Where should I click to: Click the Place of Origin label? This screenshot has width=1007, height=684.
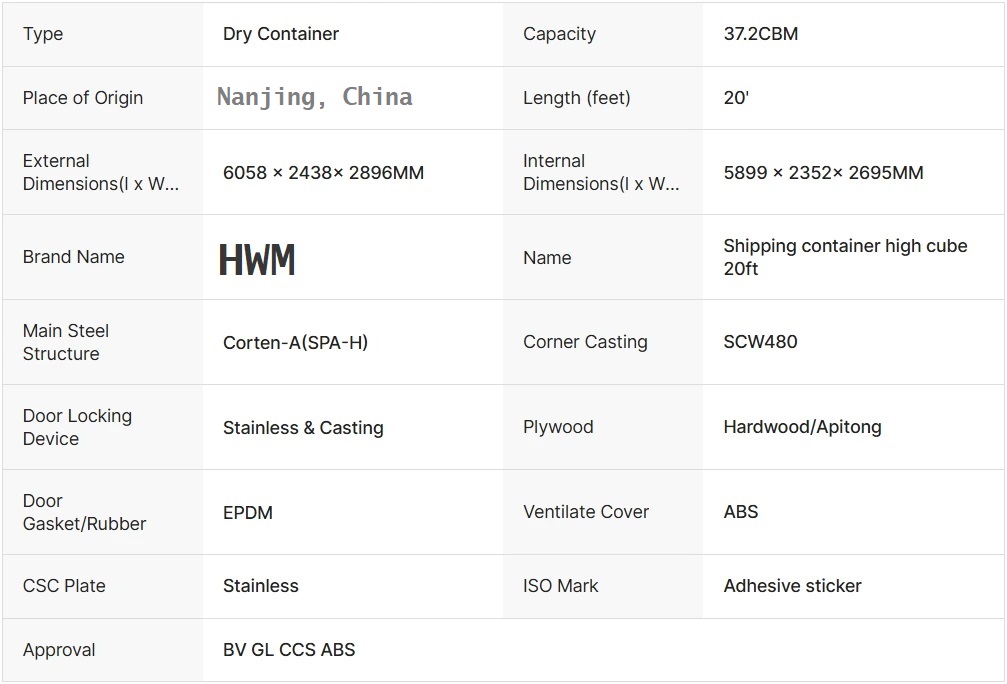click(83, 98)
